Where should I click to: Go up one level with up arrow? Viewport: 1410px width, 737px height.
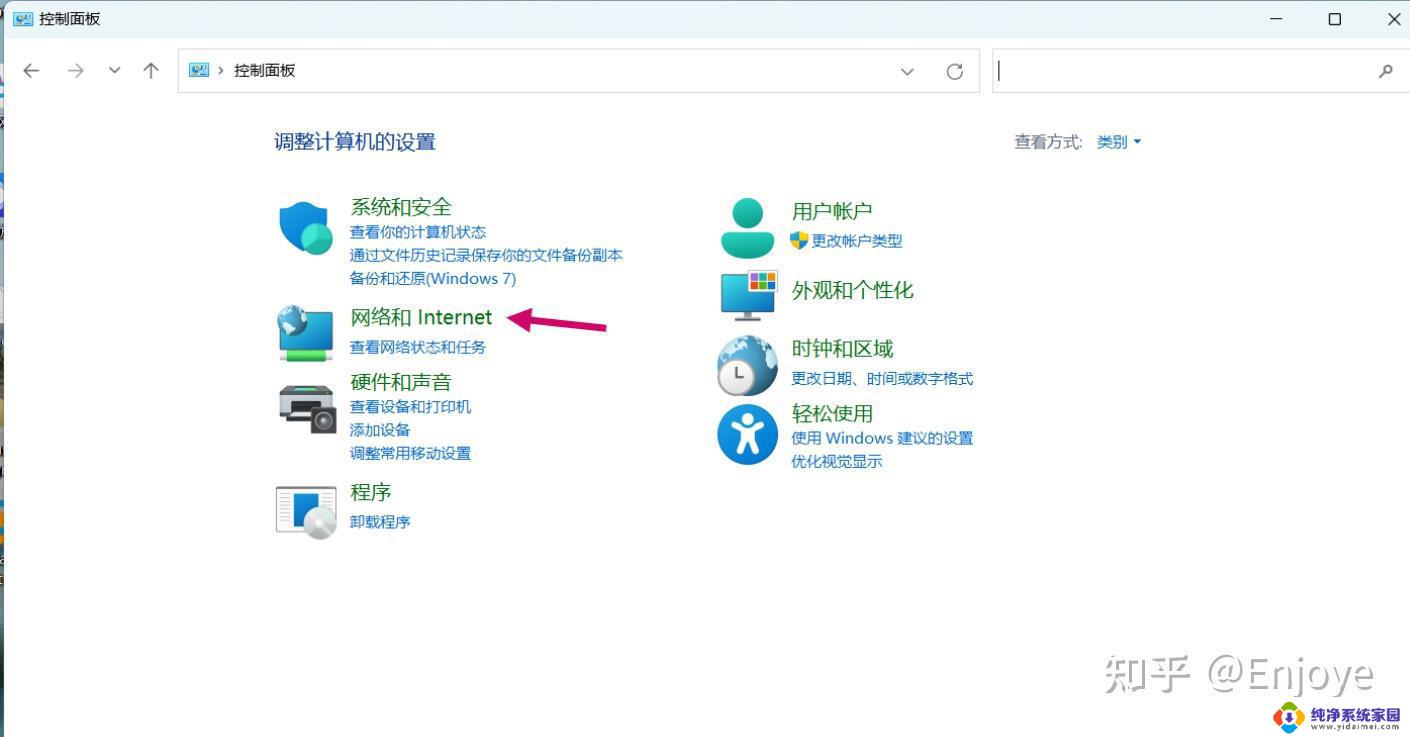click(151, 71)
